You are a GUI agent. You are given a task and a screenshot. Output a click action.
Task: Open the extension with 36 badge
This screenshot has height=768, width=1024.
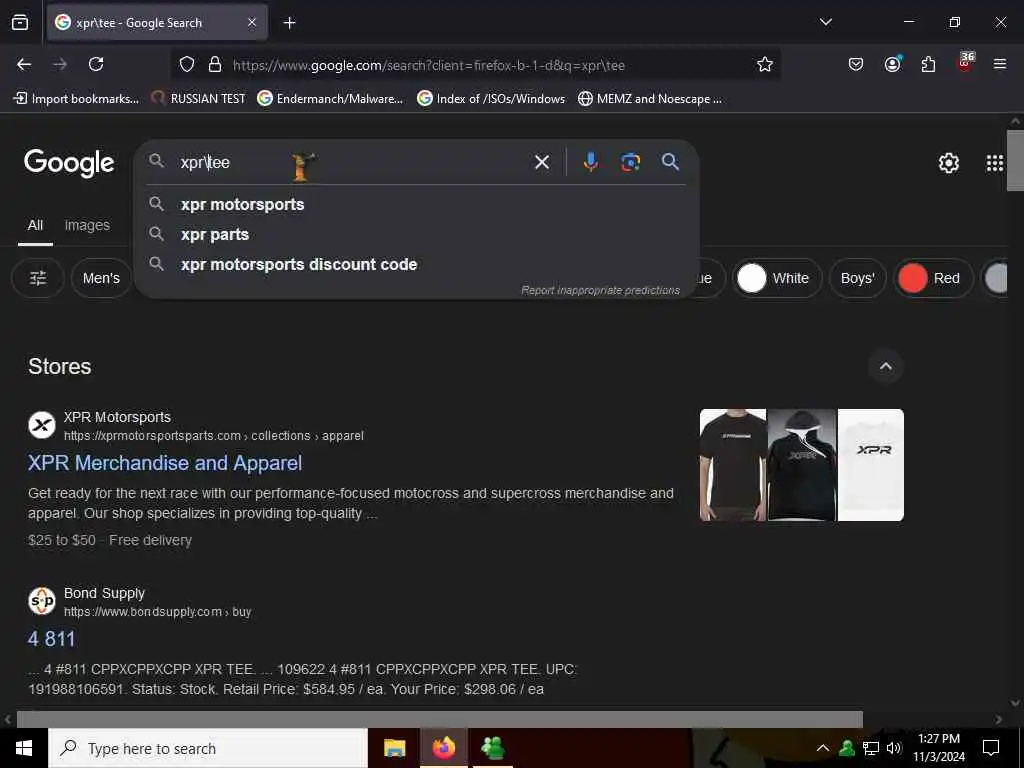coord(965,63)
